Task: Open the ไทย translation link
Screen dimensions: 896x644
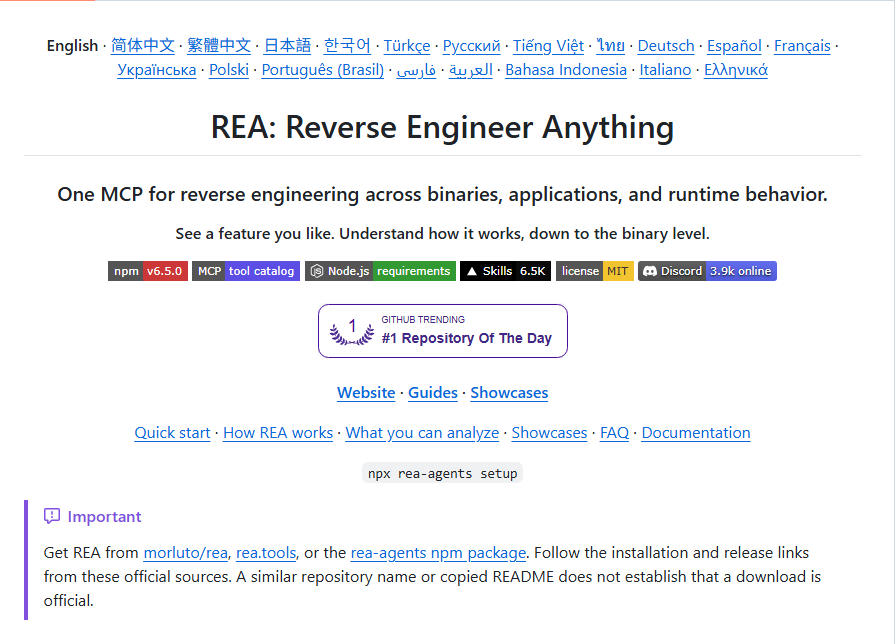Action: [x=610, y=46]
